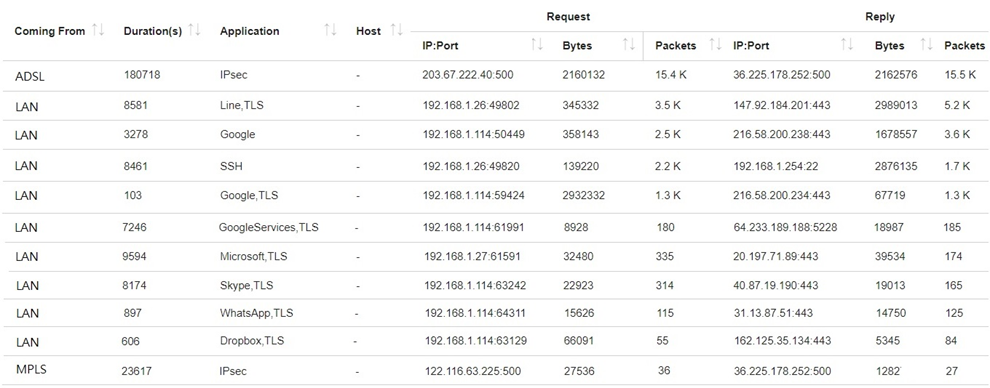
Task: Click the Request group header
Action: click(x=568, y=17)
